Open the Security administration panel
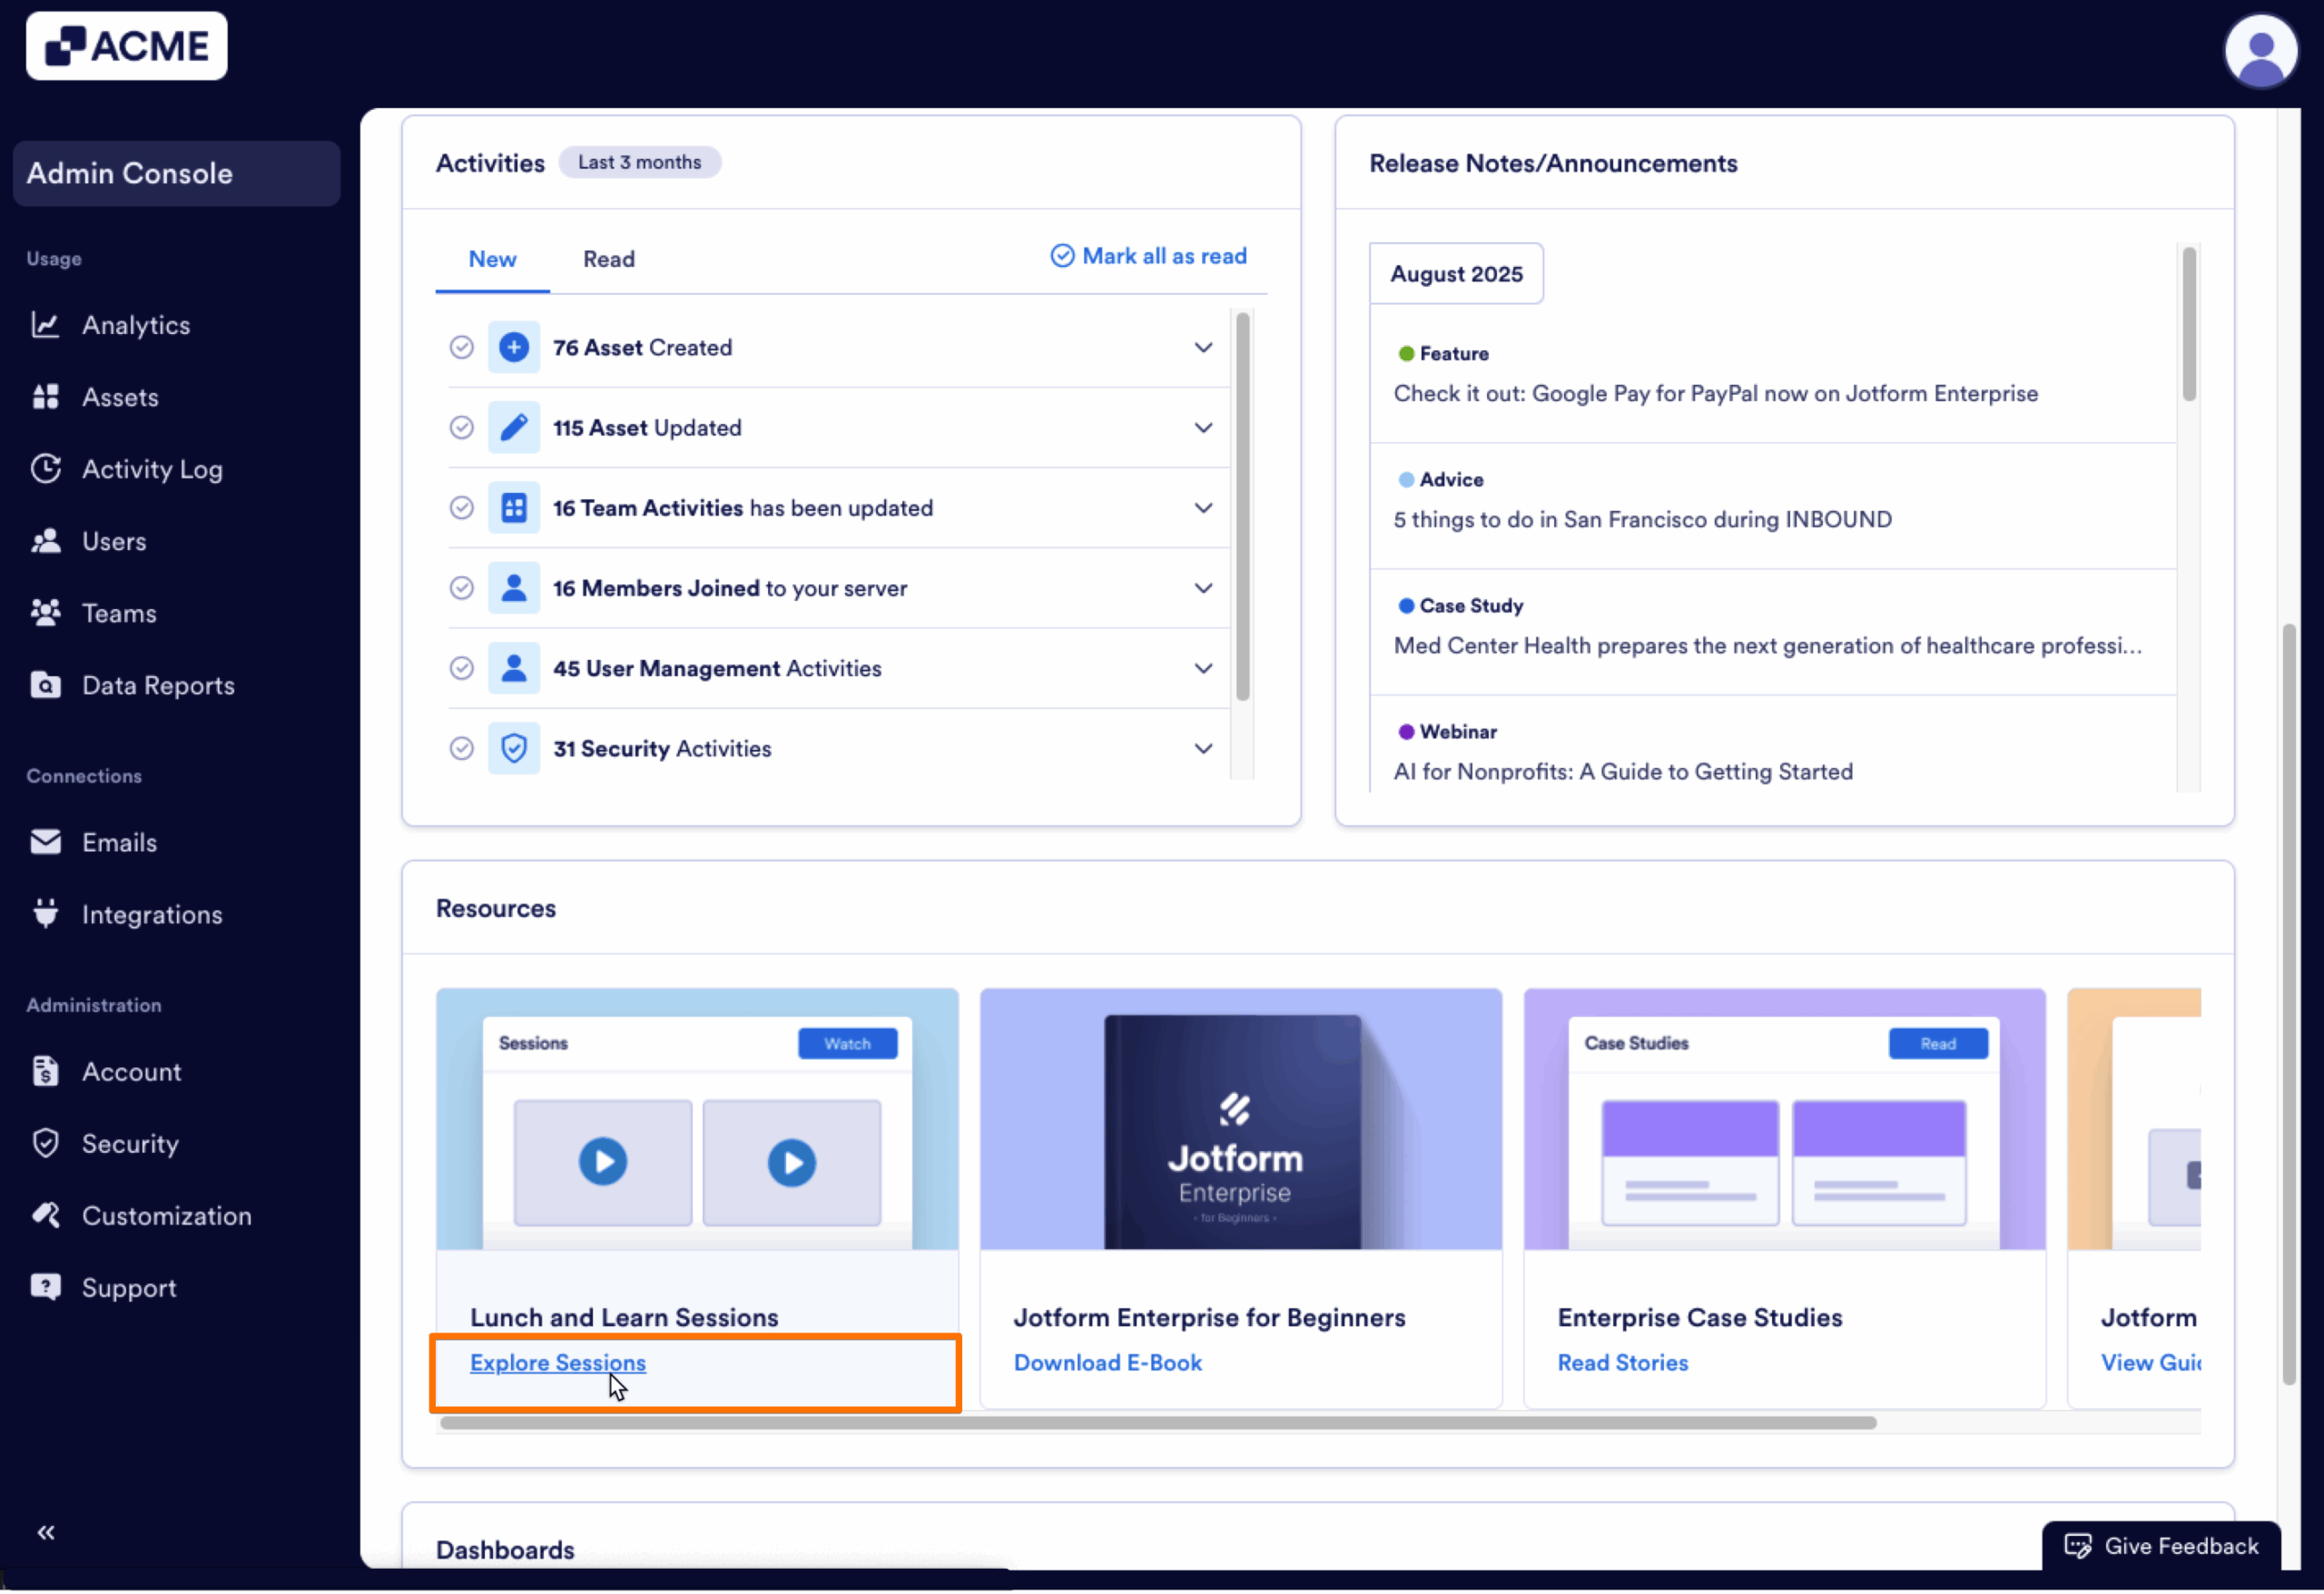Viewport: 2324px width, 1594px height. coord(129,1143)
